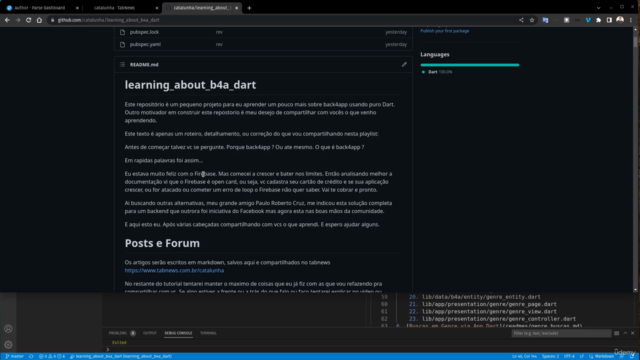Viewport: 640px width, 360px height.
Task: Open Chrome three-dot menu
Action: (631, 20)
